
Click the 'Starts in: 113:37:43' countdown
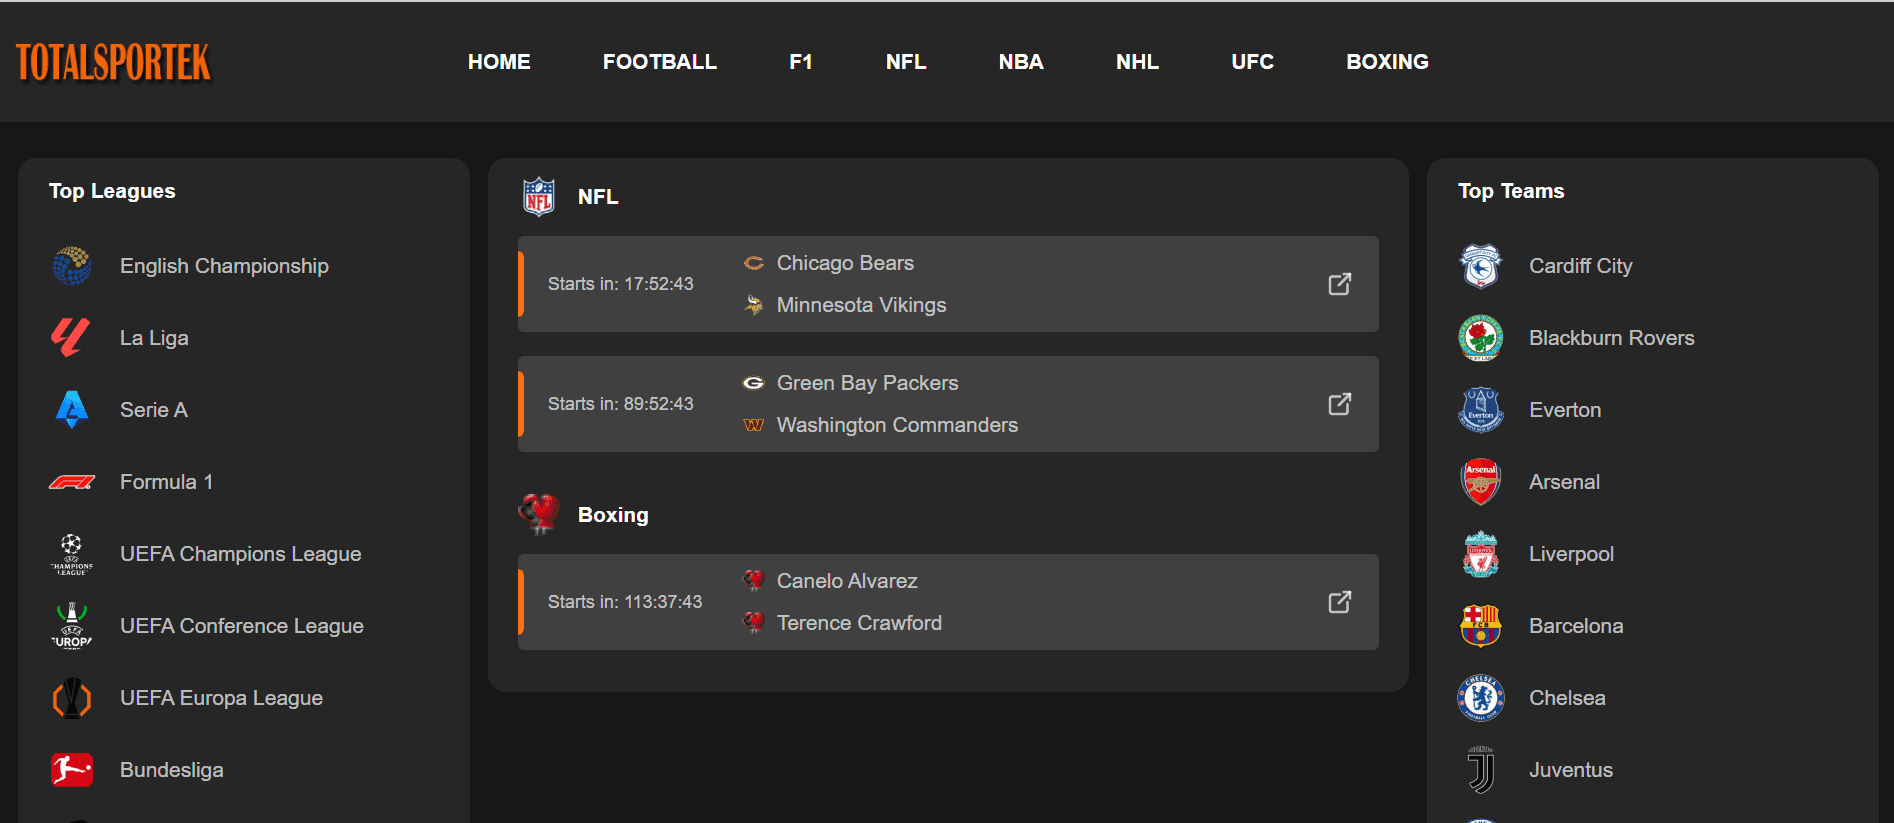[625, 602]
